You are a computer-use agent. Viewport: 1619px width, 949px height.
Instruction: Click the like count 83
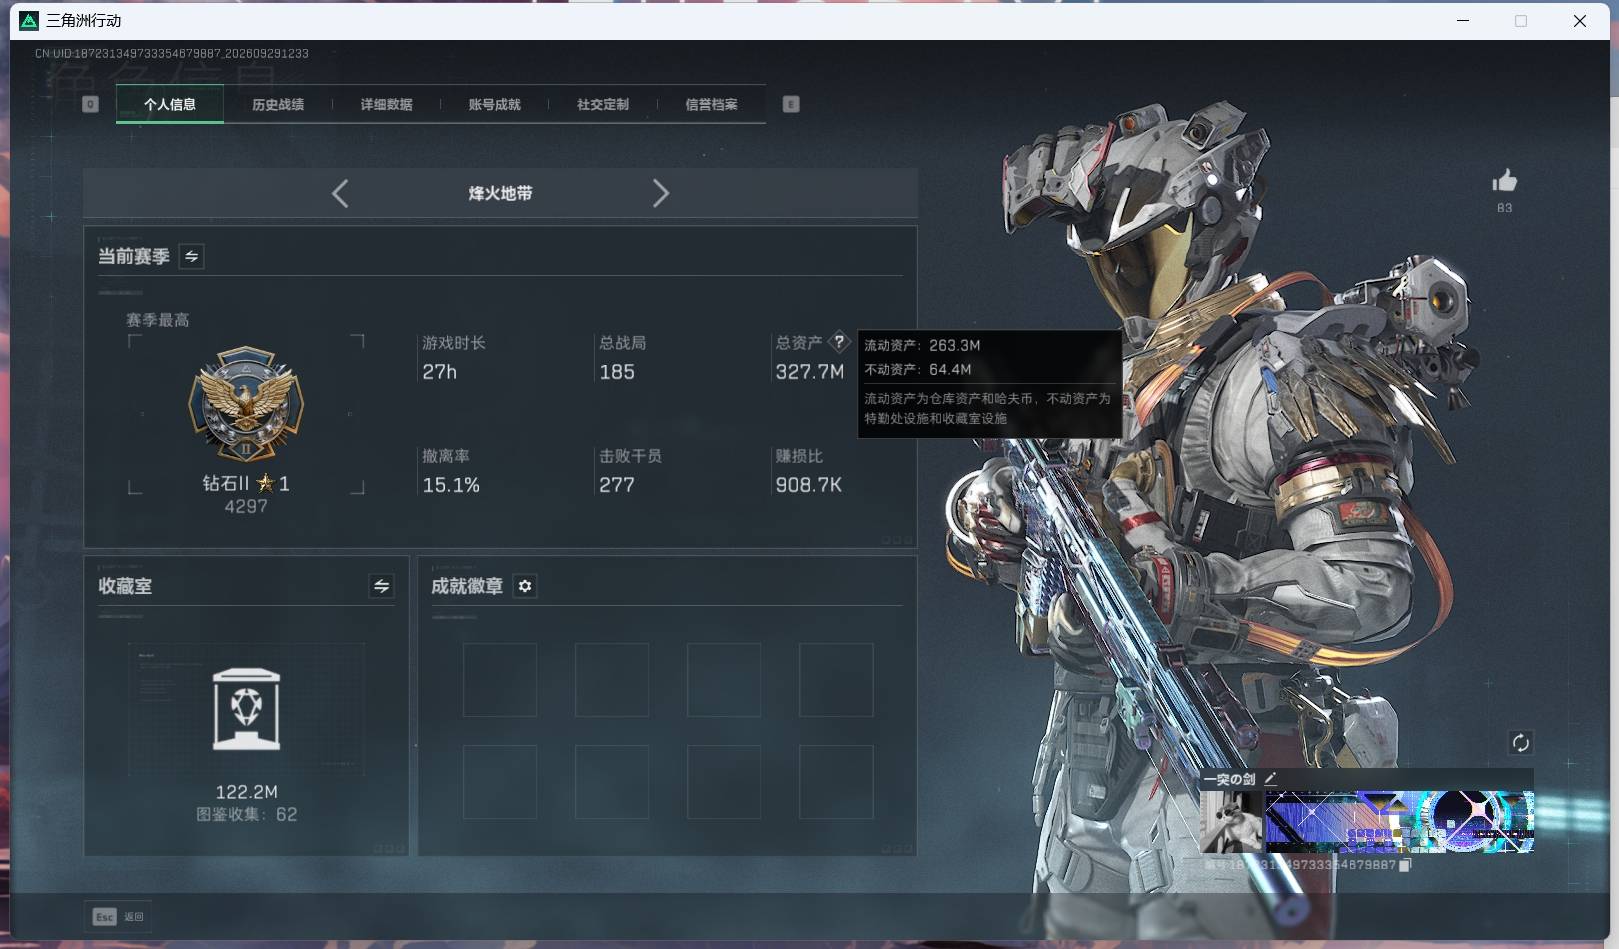tap(1504, 208)
